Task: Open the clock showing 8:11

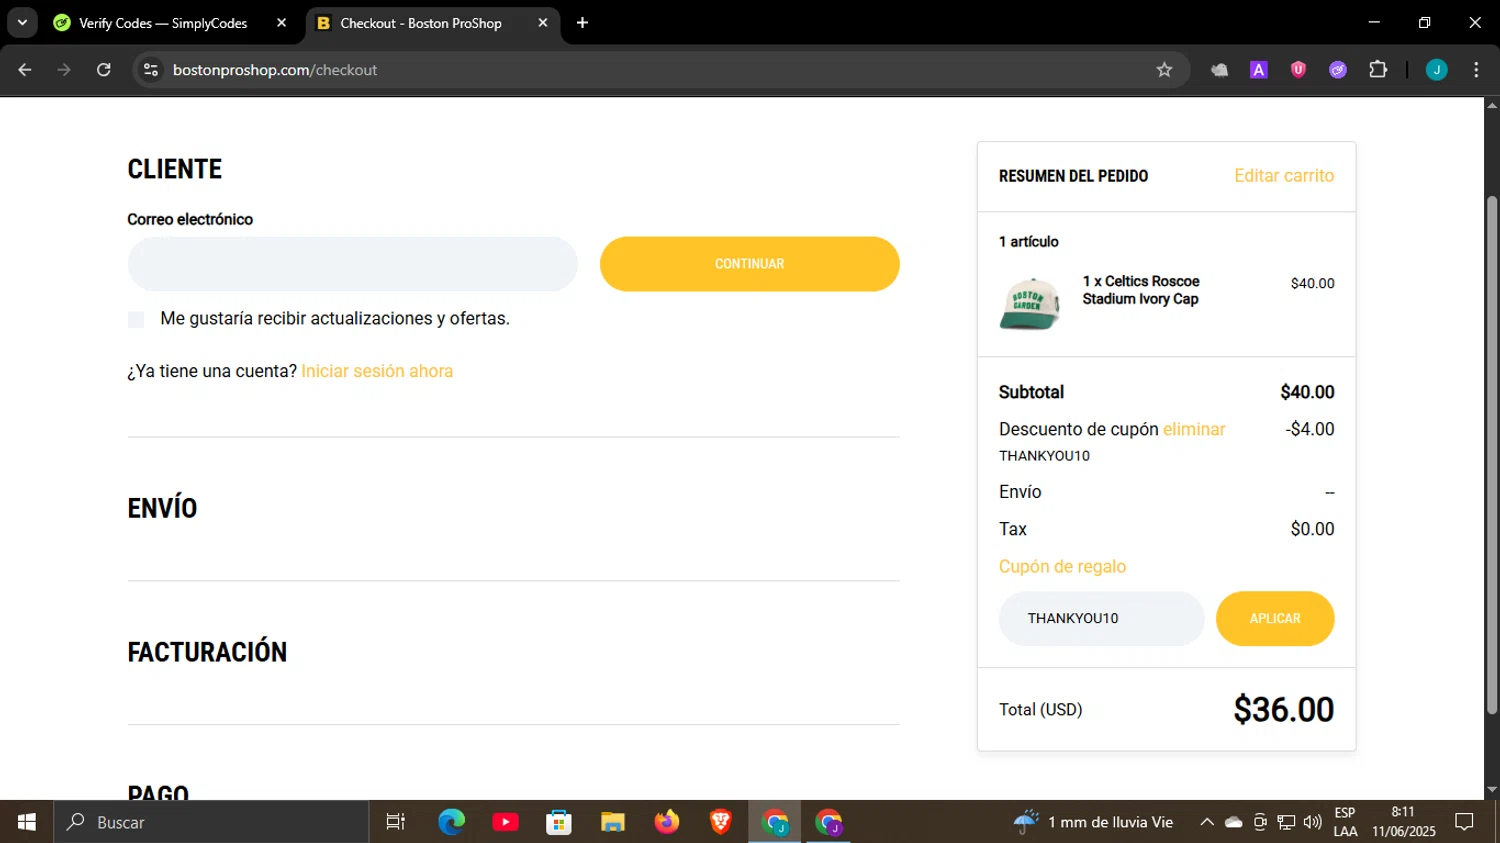Action: coord(1404,822)
